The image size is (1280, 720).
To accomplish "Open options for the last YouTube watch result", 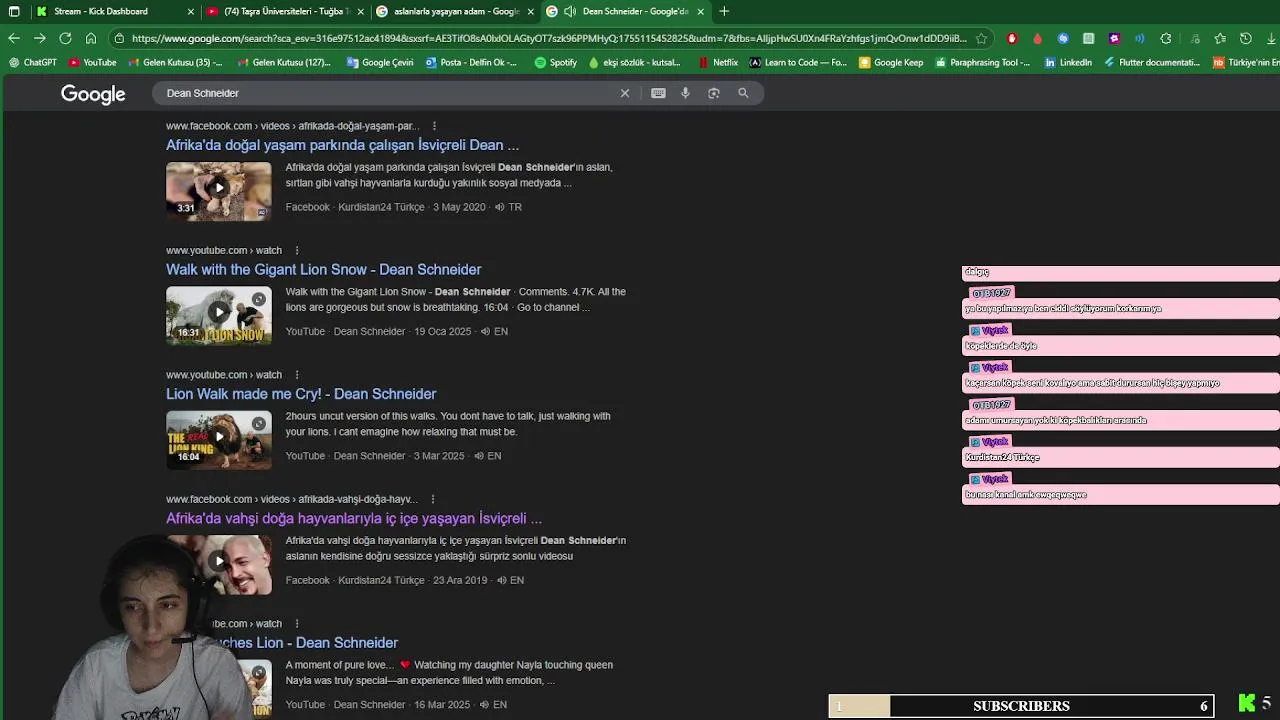I will [297, 624].
